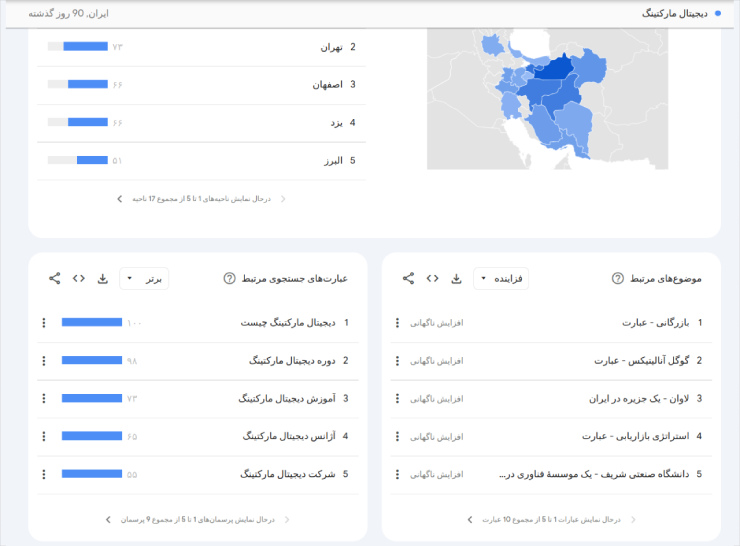Open help icon beside موضوع‌های مرتبط title
740x546 pixels.
coord(617,279)
